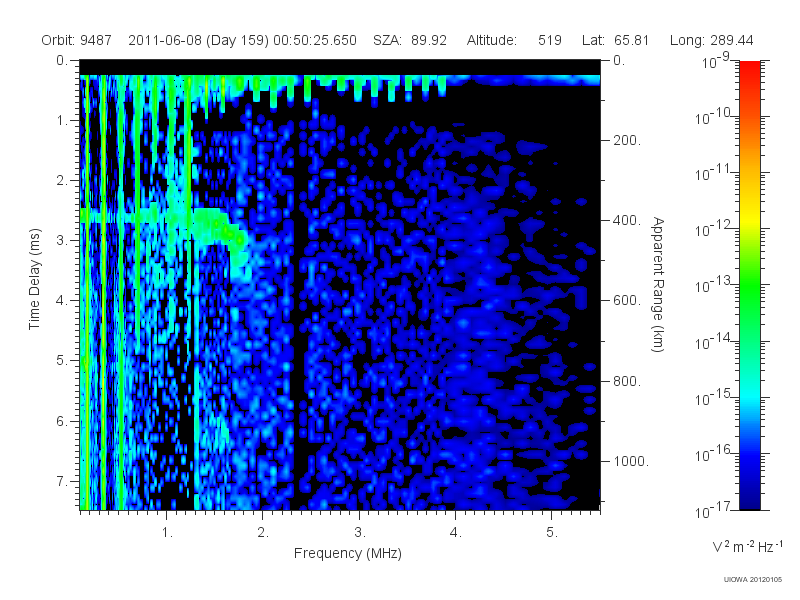The width and height of the screenshot is (800, 600).
Task: Click the 'Orbit: 9487' header text
Action: click(x=77, y=40)
